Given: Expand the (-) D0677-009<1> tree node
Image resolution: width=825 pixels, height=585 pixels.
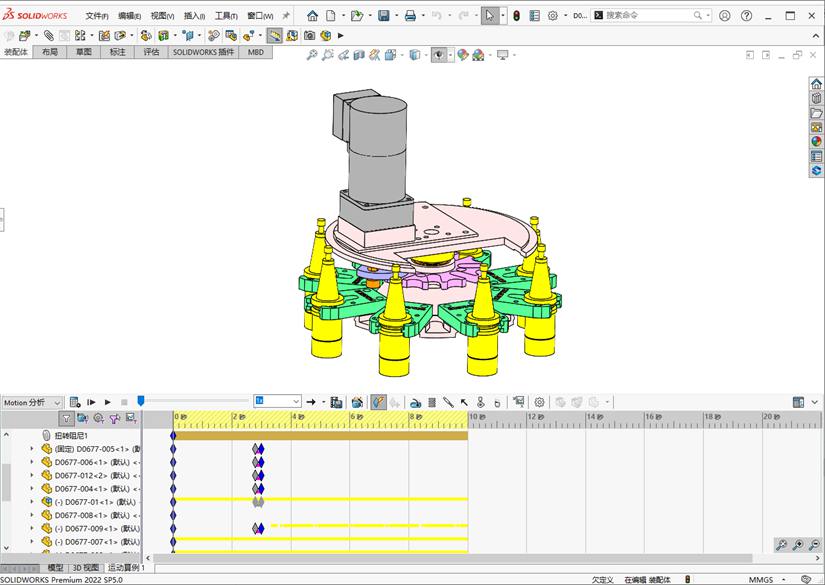Looking at the screenshot, I should 32,528.
